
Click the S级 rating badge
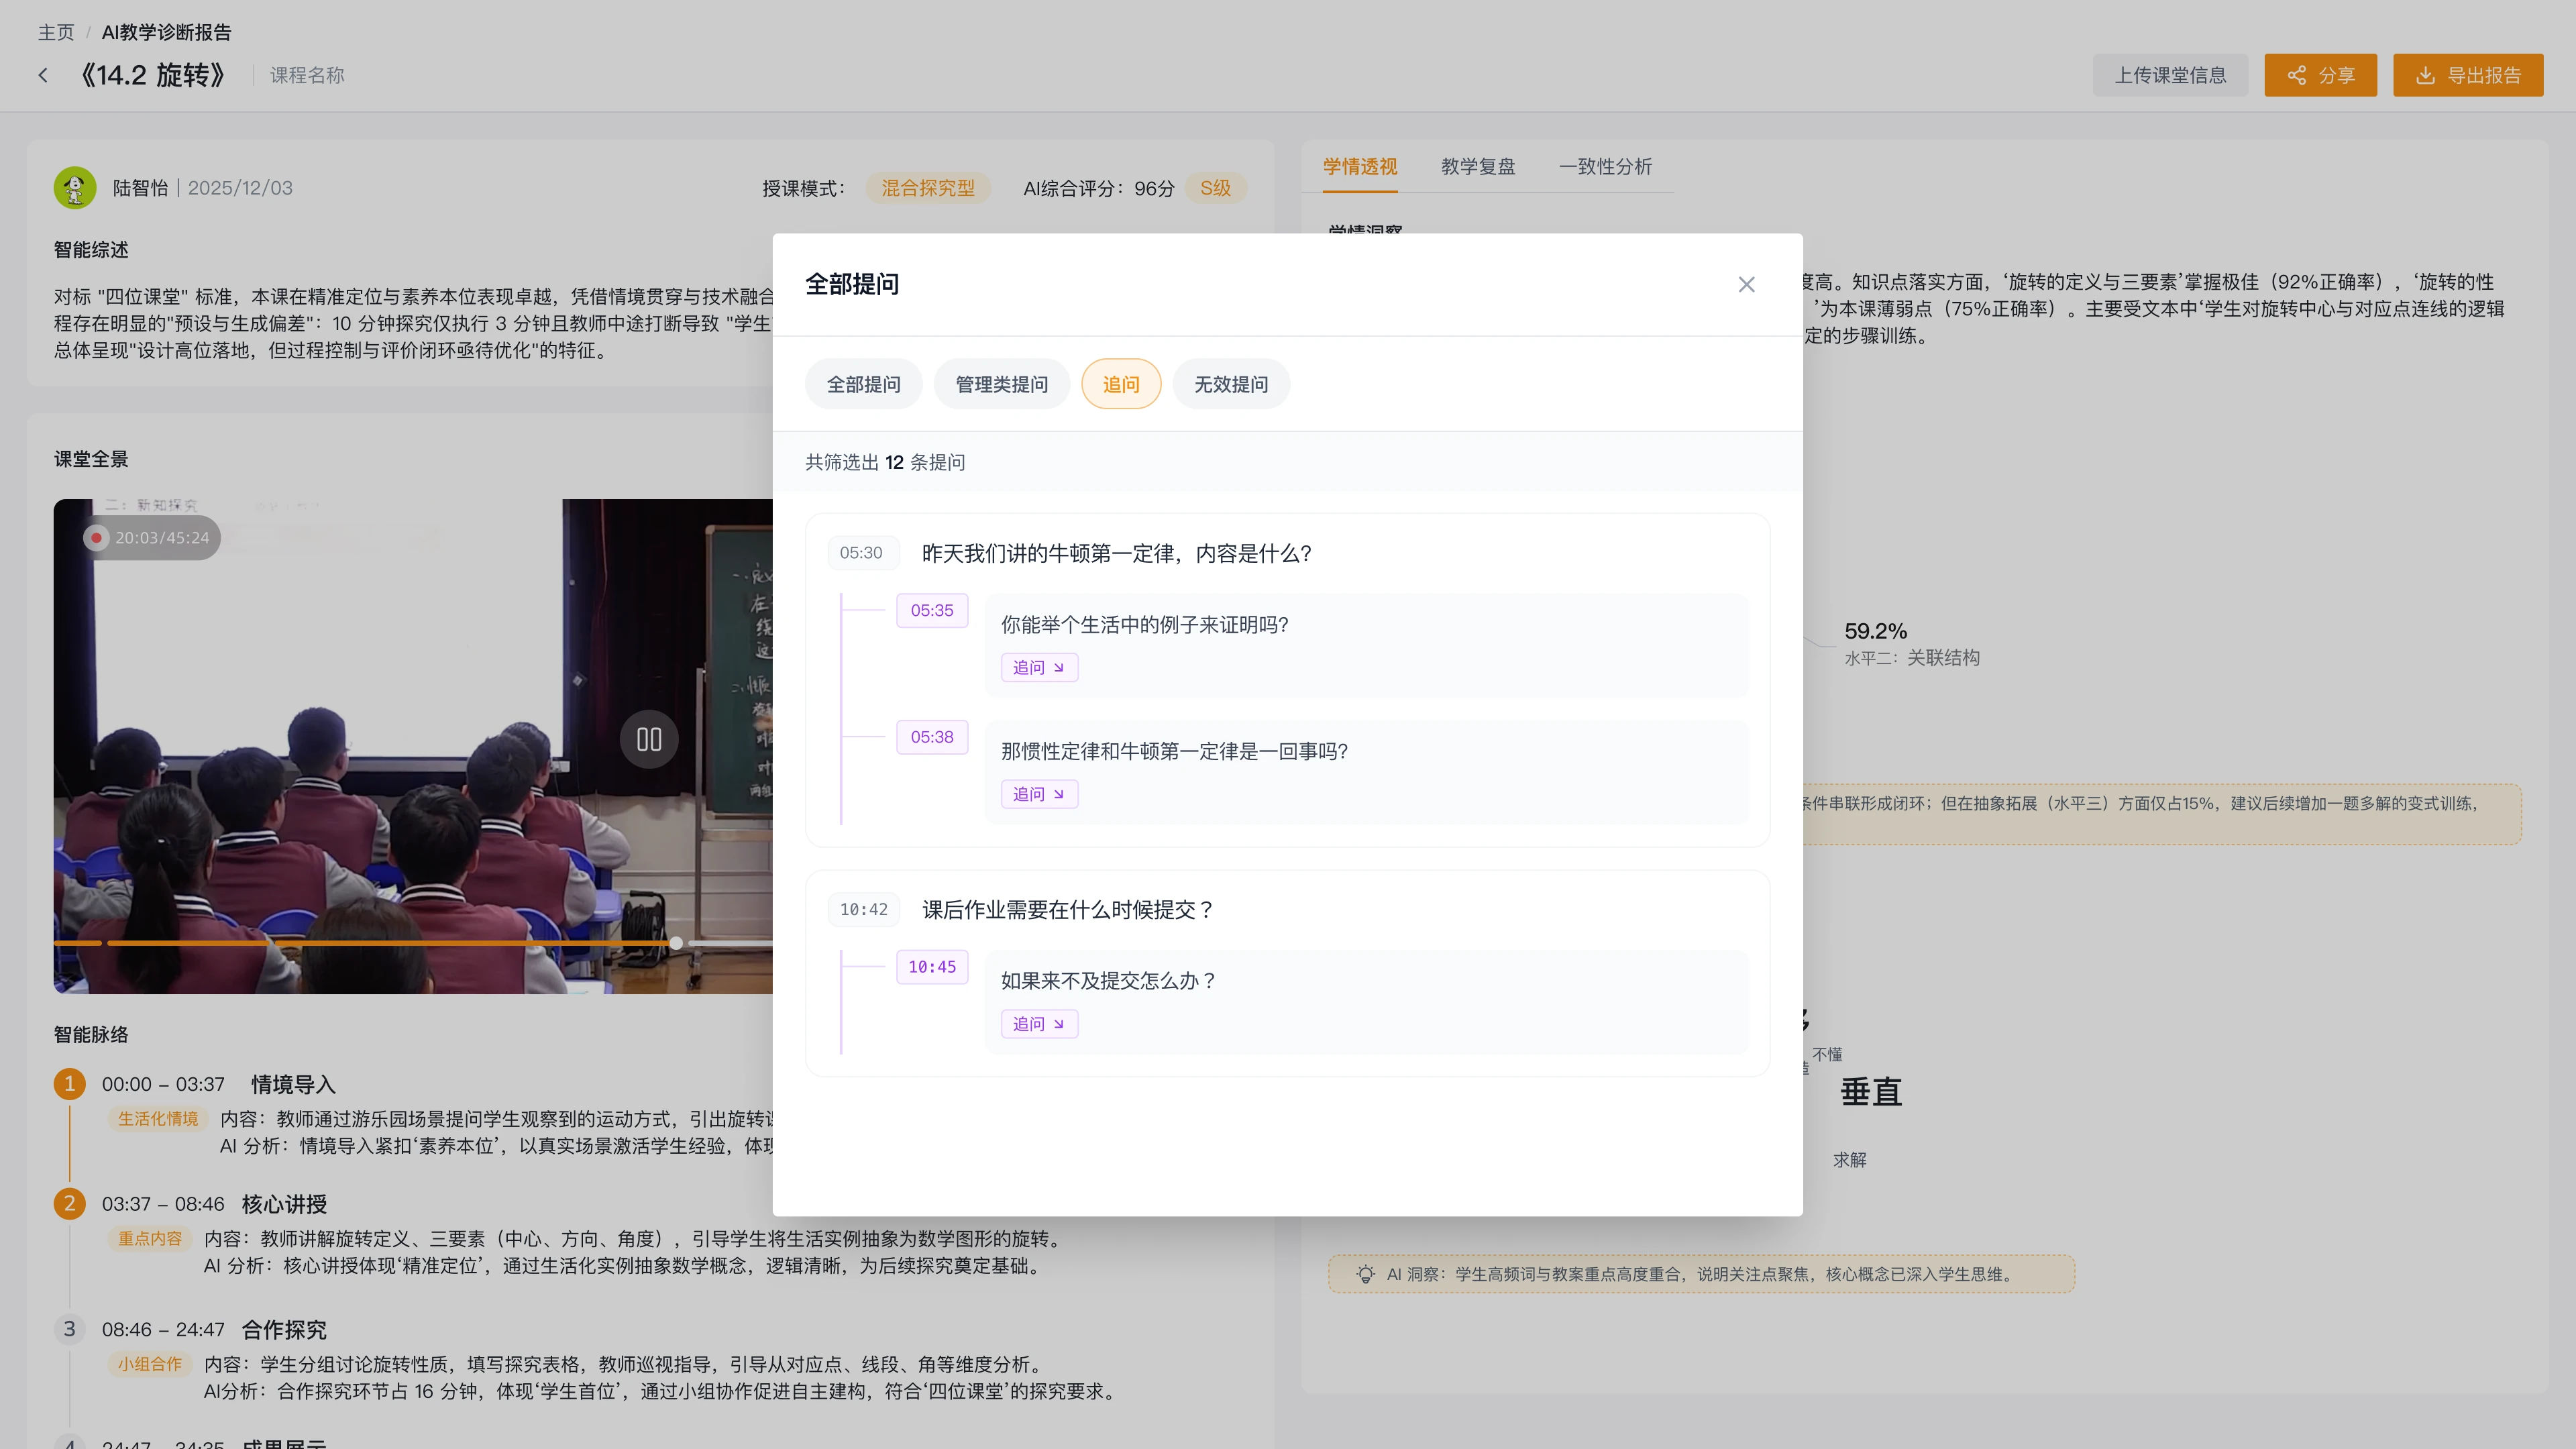(1215, 188)
